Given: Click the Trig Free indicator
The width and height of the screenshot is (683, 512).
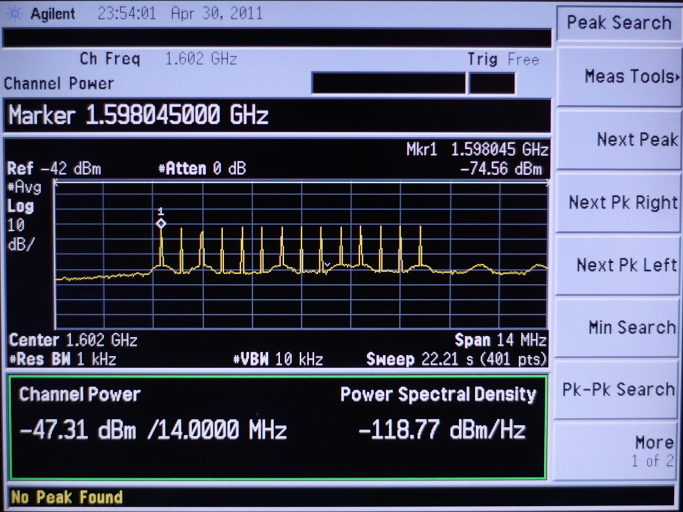Looking at the screenshot, I should point(503,60).
